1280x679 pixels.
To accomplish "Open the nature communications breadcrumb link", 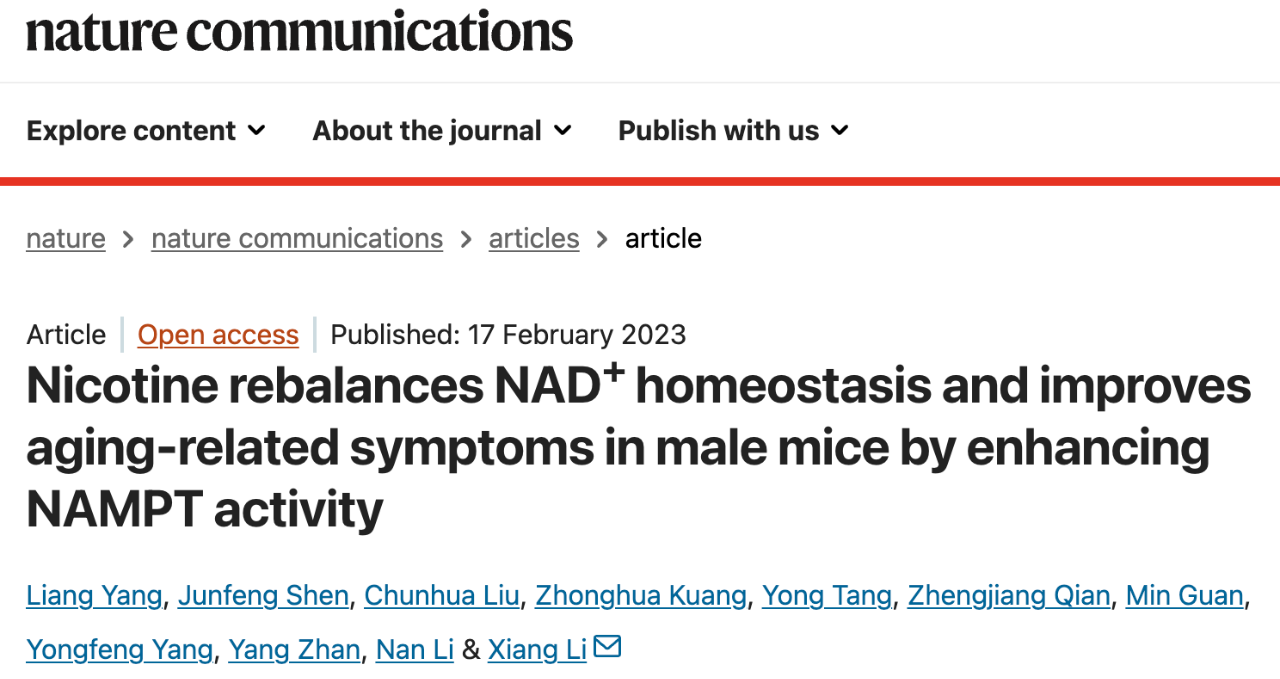I will (297, 238).
